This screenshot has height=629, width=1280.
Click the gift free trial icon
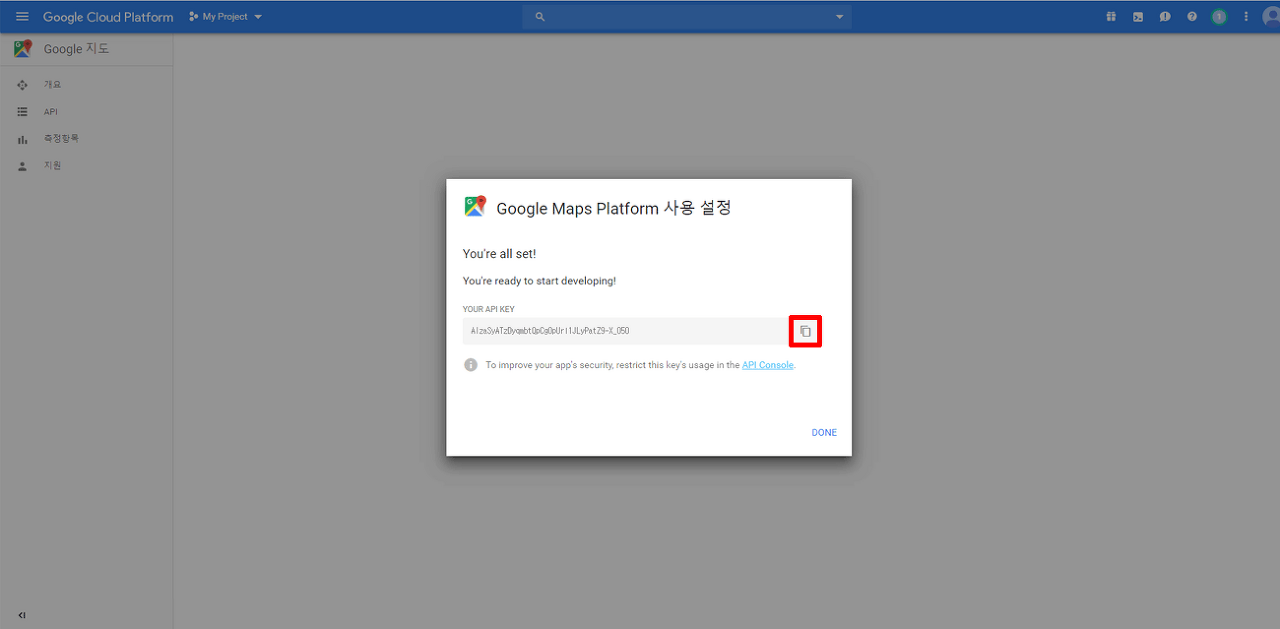coord(1111,17)
